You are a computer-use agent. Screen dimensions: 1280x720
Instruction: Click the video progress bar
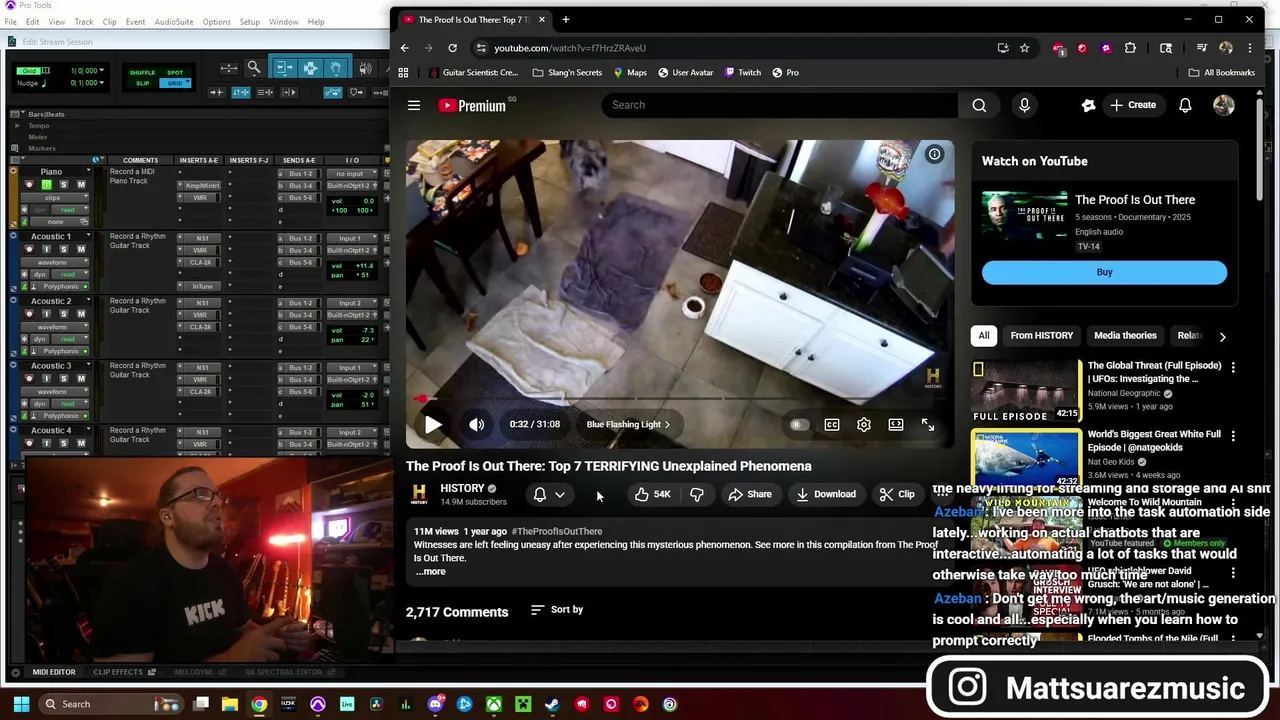coord(680,400)
